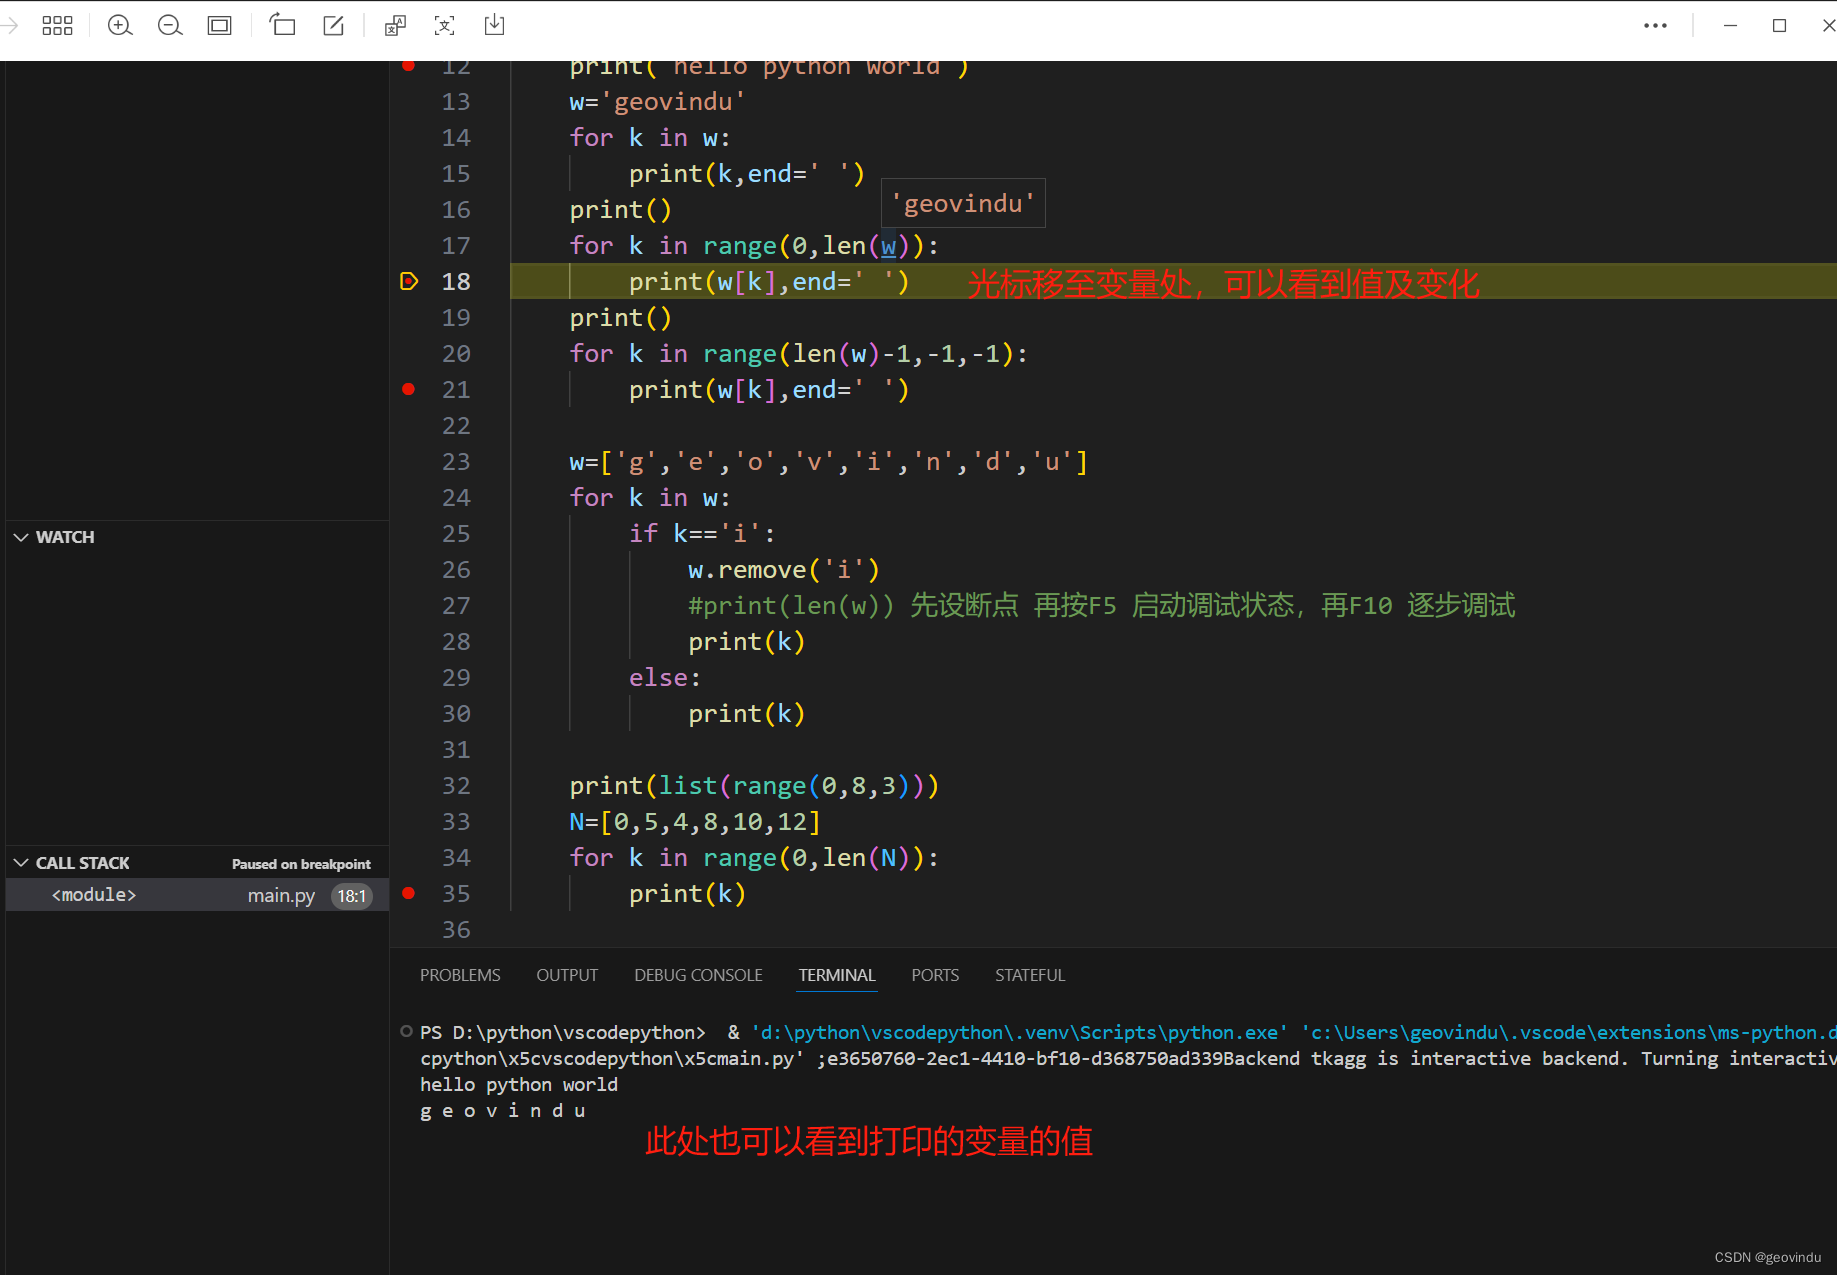The height and width of the screenshot is (1275, 1837).
Task: Click underlined variable w on line 17
Action: (889, 246)
